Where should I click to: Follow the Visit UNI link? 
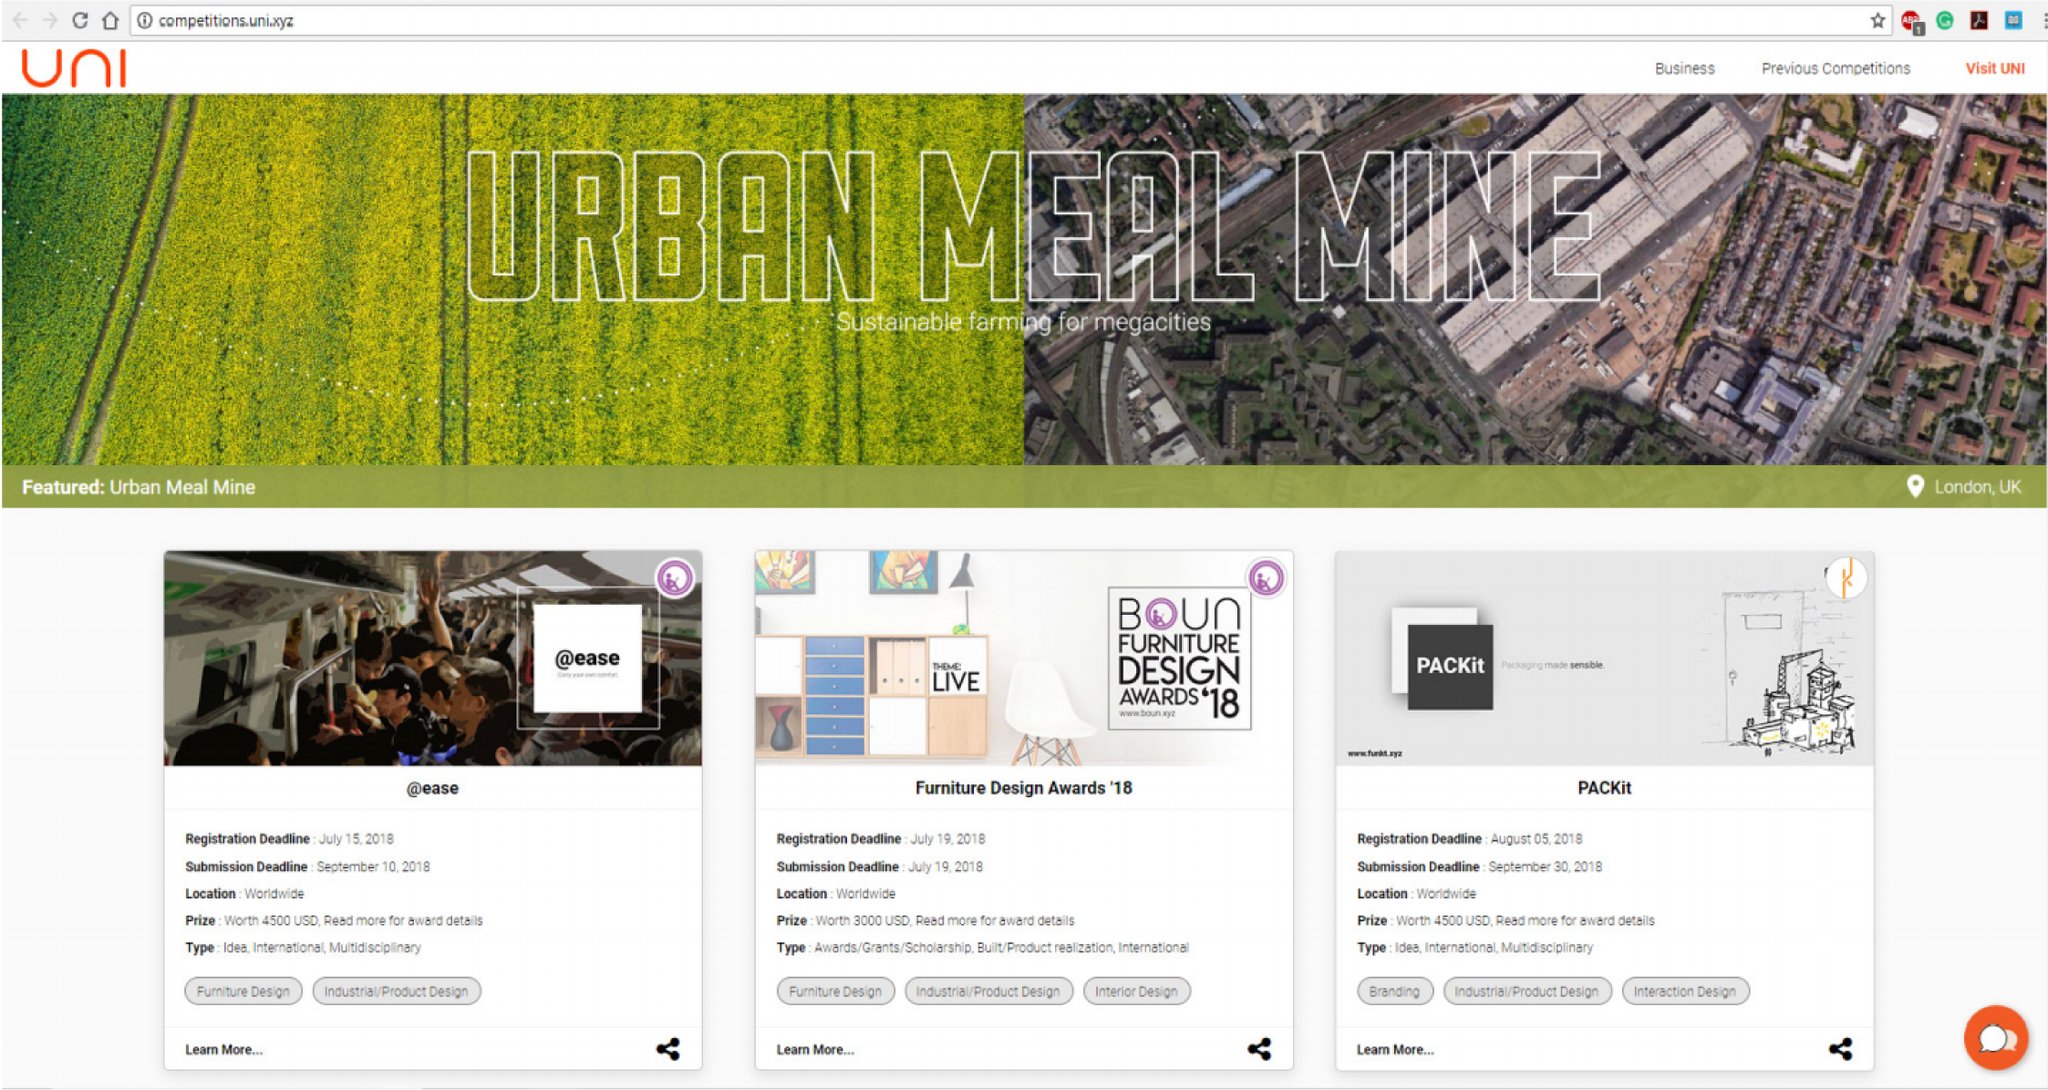[x=1995, y=68]
